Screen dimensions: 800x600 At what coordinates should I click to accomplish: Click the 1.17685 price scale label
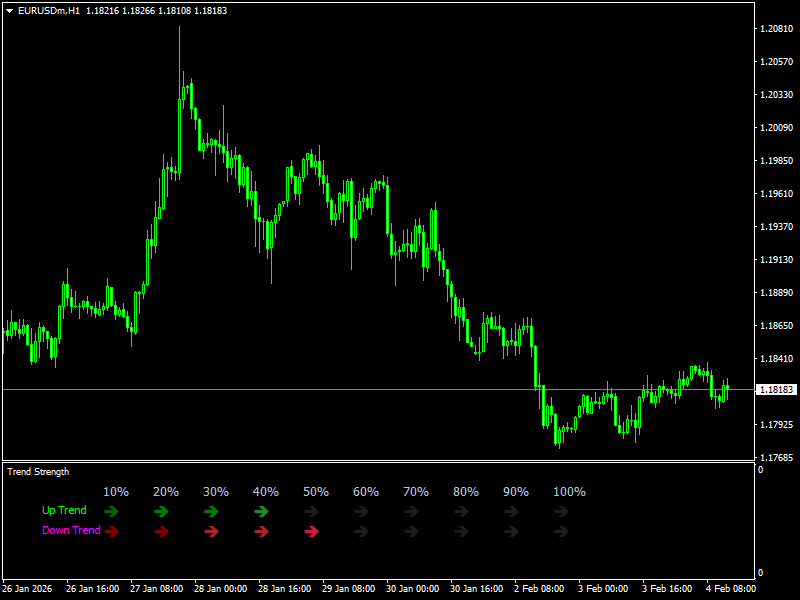(x=777, y=458)
